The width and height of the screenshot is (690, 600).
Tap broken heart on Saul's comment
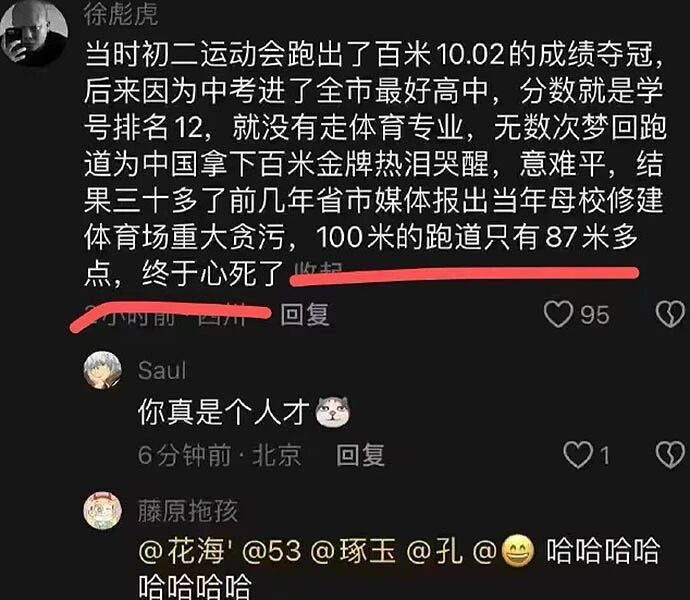tap(670, 455)
